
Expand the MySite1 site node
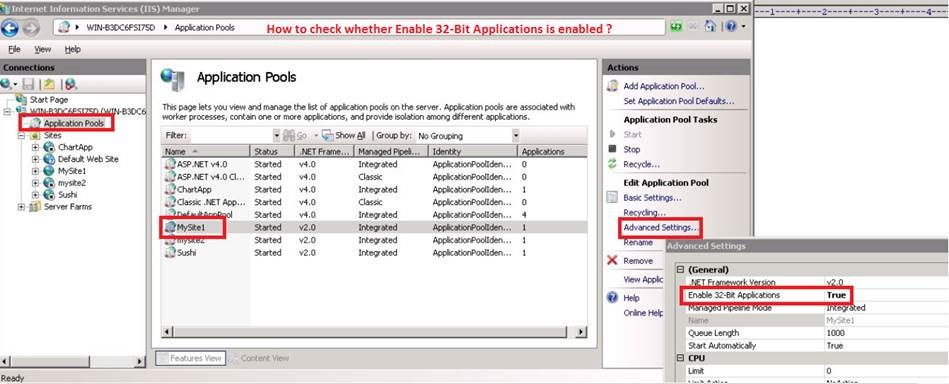click(x=35, y=171)
